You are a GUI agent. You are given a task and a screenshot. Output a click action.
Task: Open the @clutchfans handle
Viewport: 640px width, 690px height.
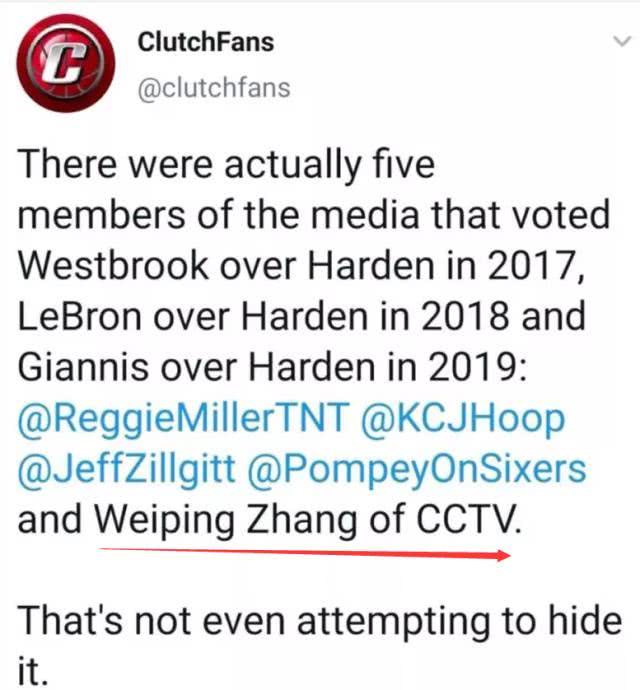(214, 88)
